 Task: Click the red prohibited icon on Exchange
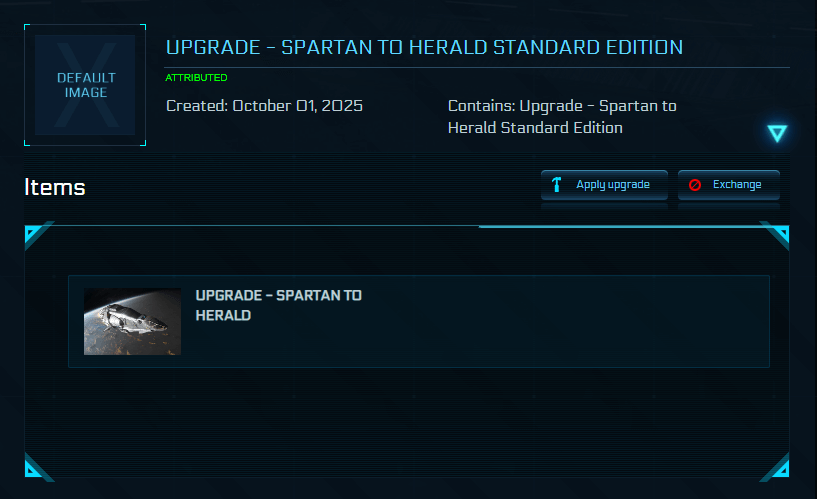(695, 185)
